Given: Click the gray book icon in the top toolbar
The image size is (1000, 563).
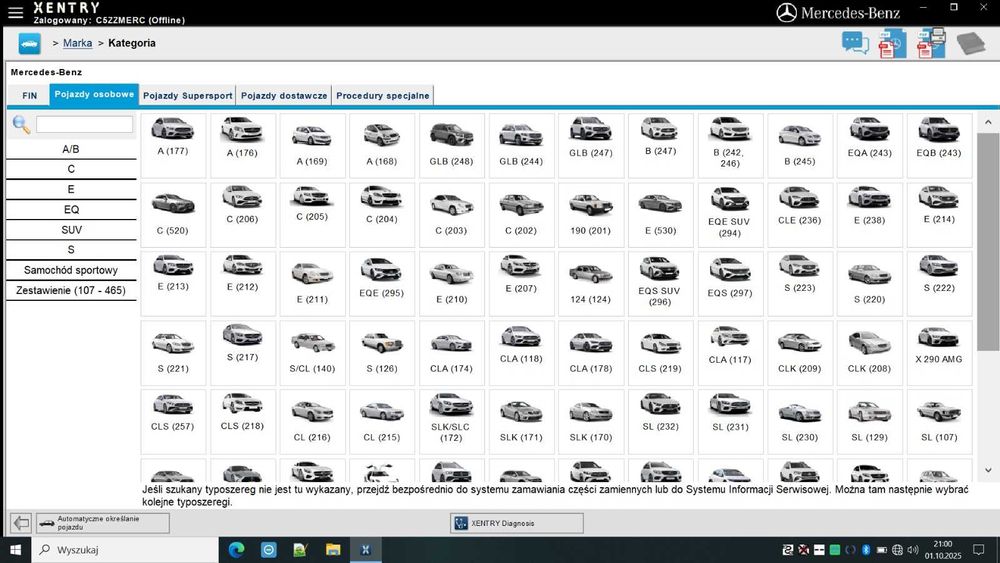Looking at the screenshot, I should [x=970, y=44].
